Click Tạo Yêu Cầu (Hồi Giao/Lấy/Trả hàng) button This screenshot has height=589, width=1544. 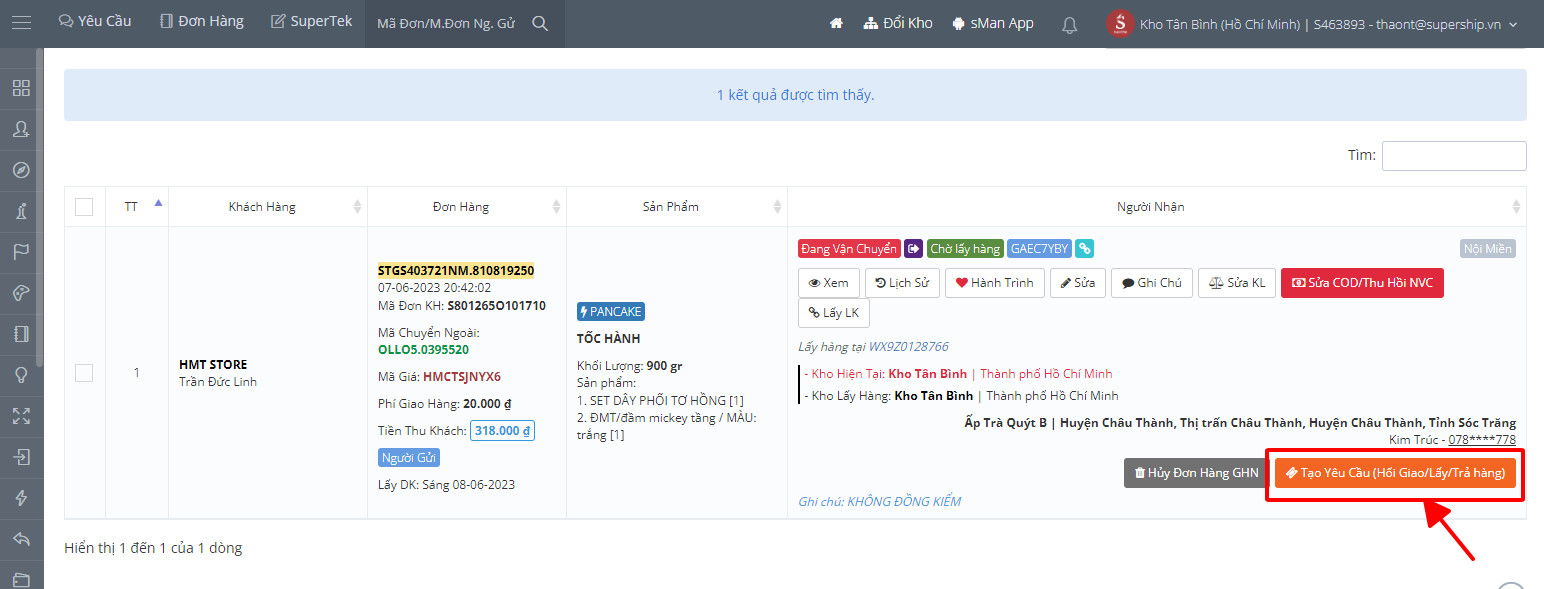pos(1395,473)
